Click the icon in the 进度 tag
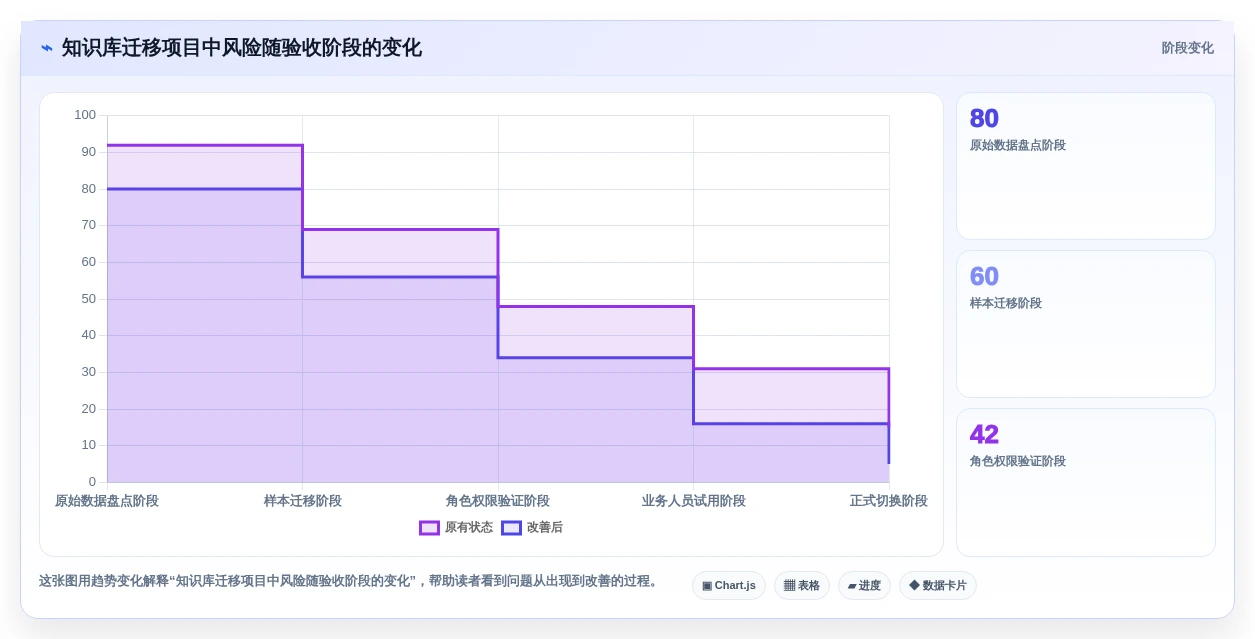This screenshot has width=1255, height=639. tap(852, 586)
